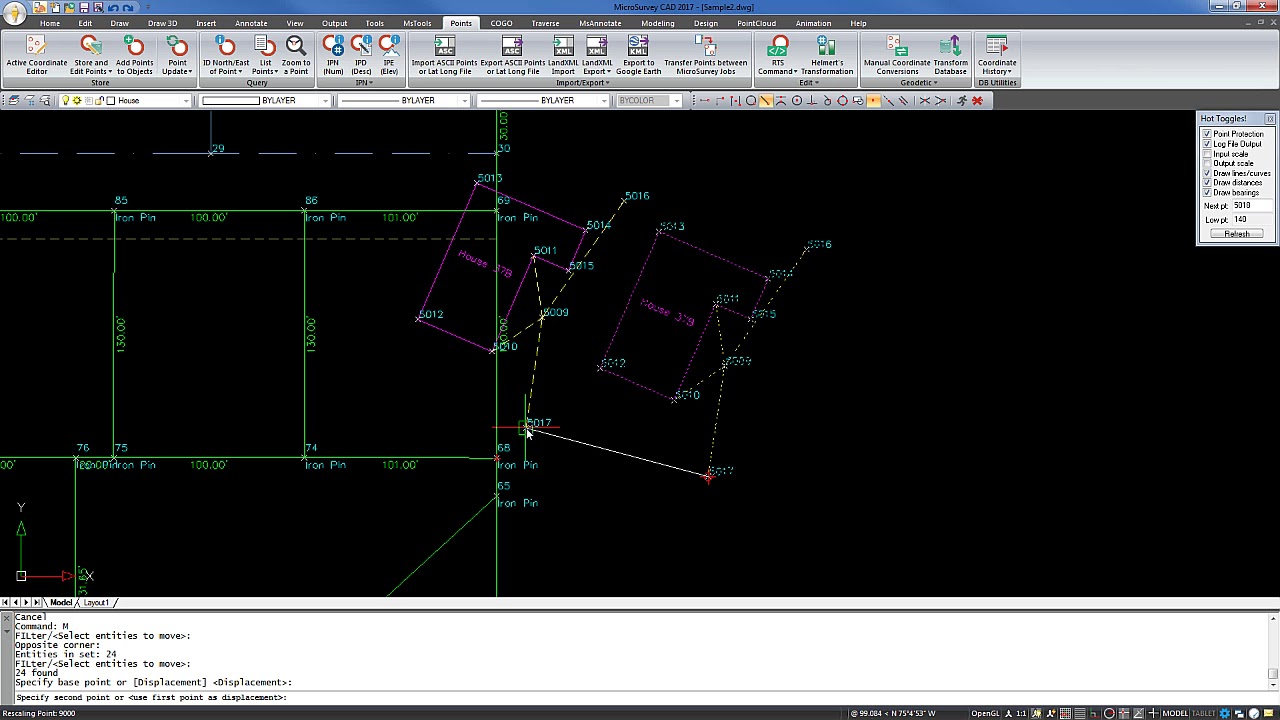Click the OpenGL status bar entry
This screenshot has width=1280, height=720.
click(985, 713)
